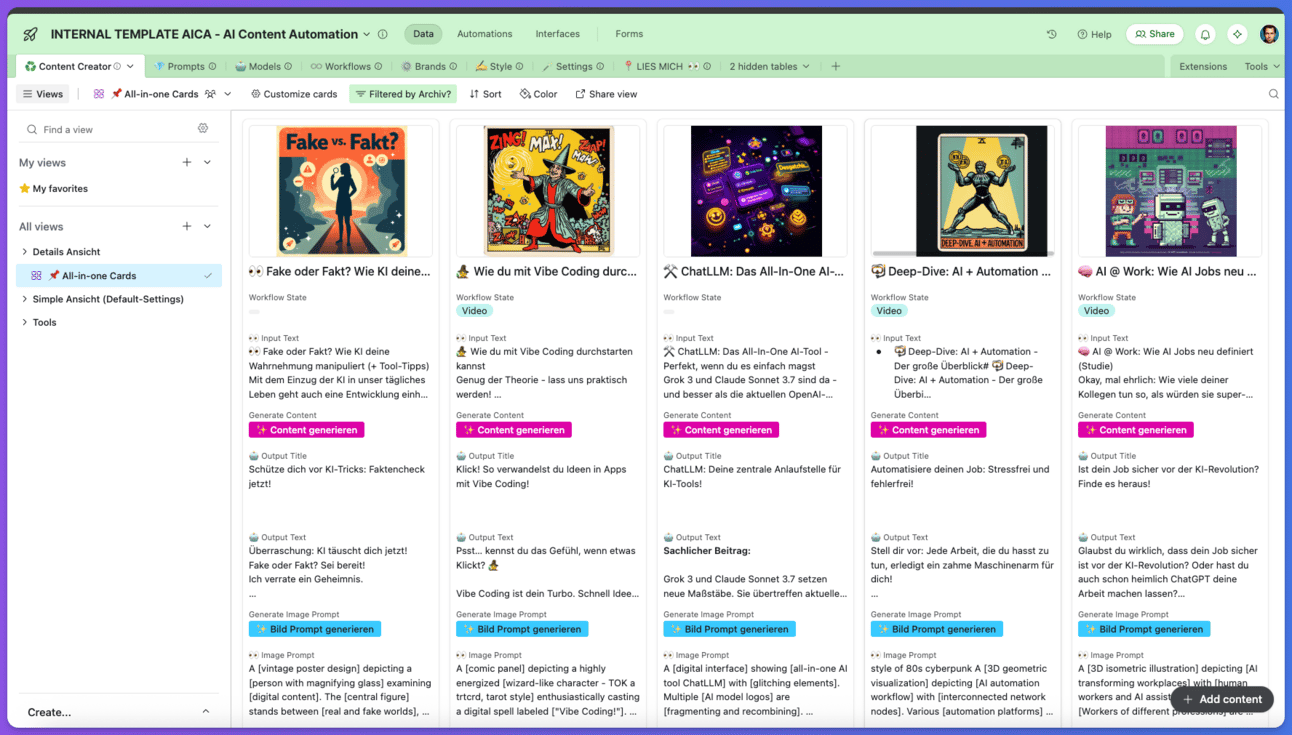Open the user profile avatar
The height and width of the screenshot is (735, 1292).
tap(1269, 34)
